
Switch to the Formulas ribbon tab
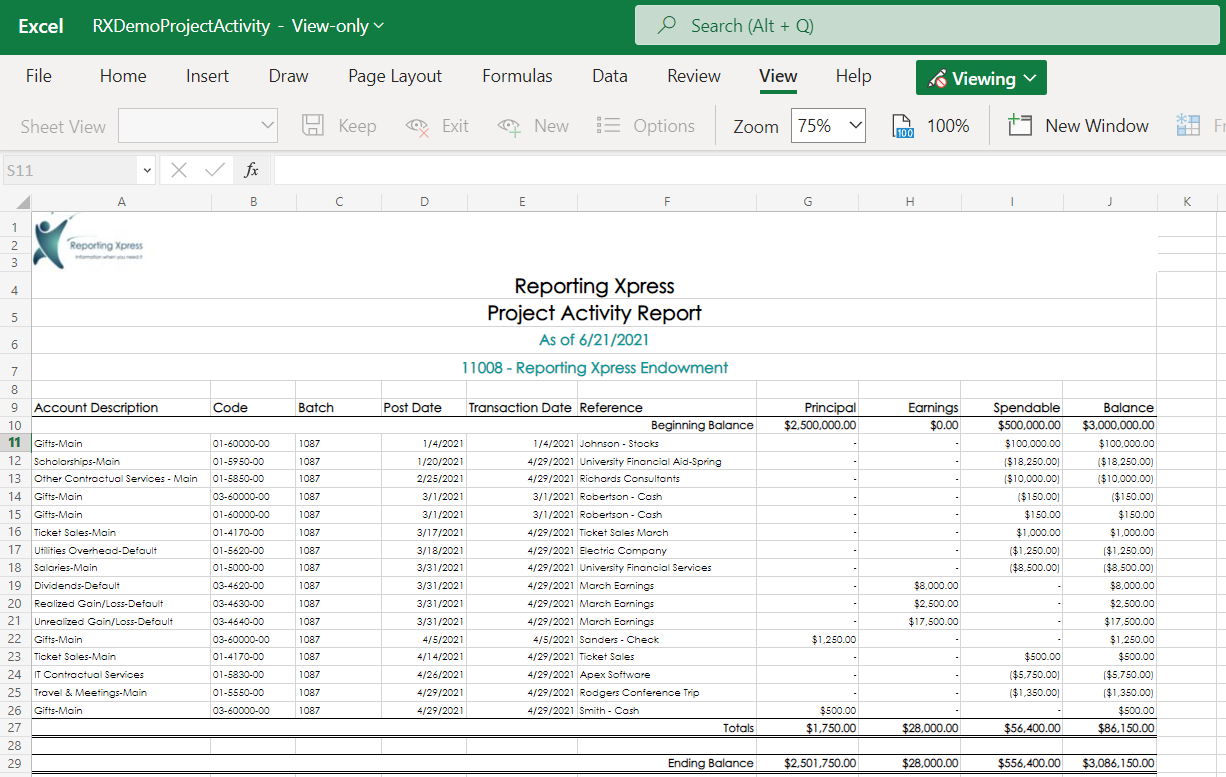tap(517, 76)
